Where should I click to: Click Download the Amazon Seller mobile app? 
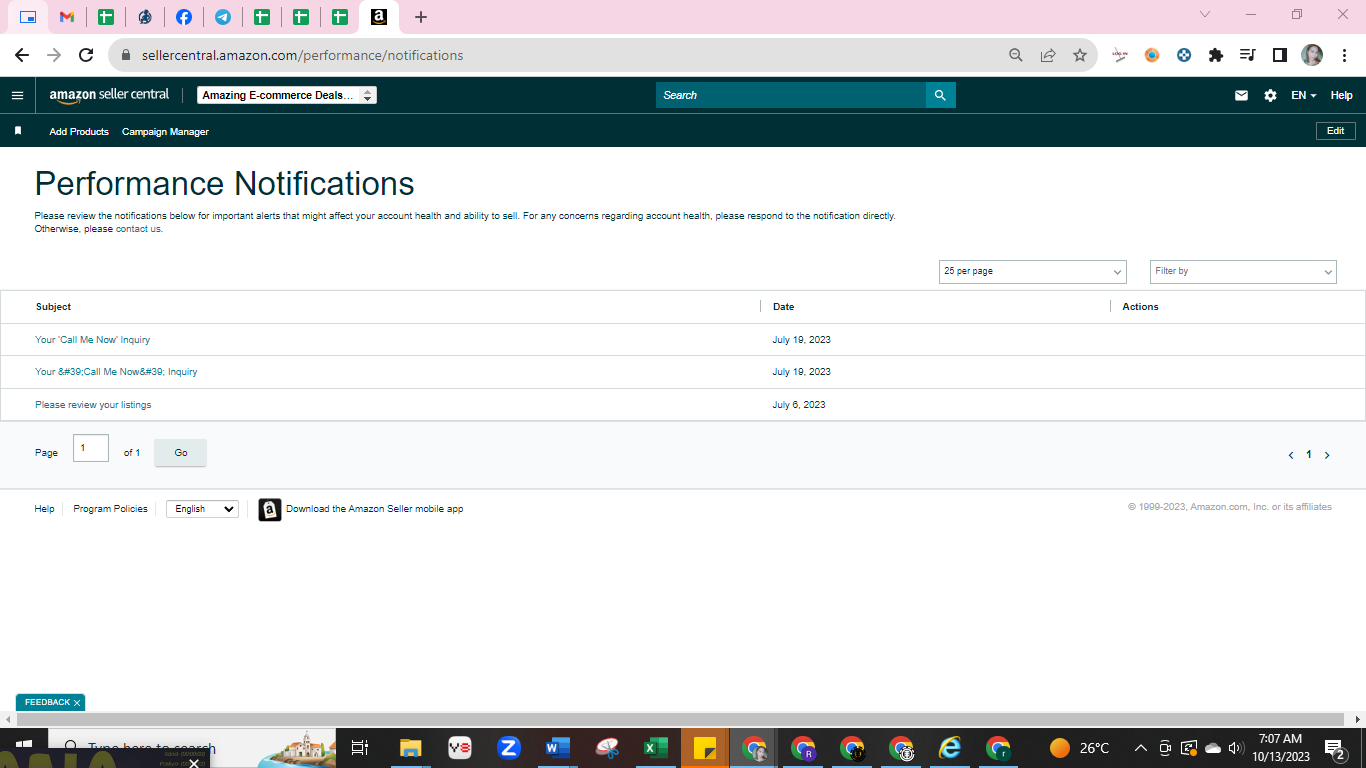click(x=374, y=509)
